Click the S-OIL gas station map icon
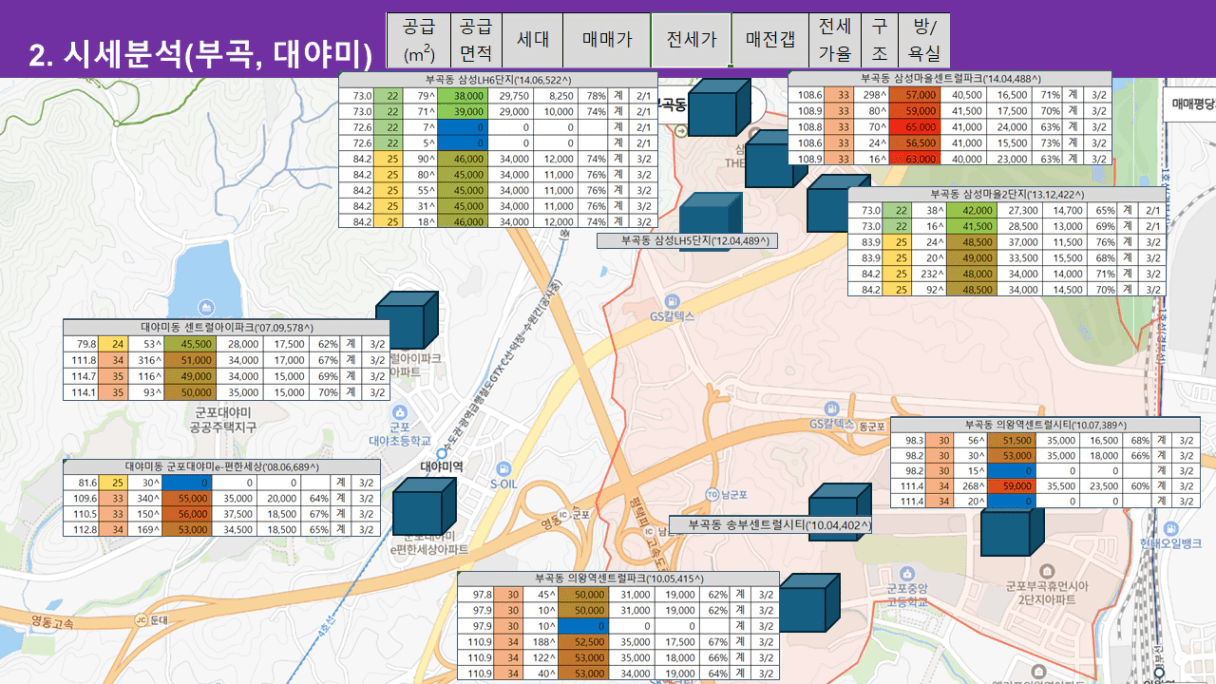Image resolution: width=1216 pixels, height=684 pixels. coord(507,468)
